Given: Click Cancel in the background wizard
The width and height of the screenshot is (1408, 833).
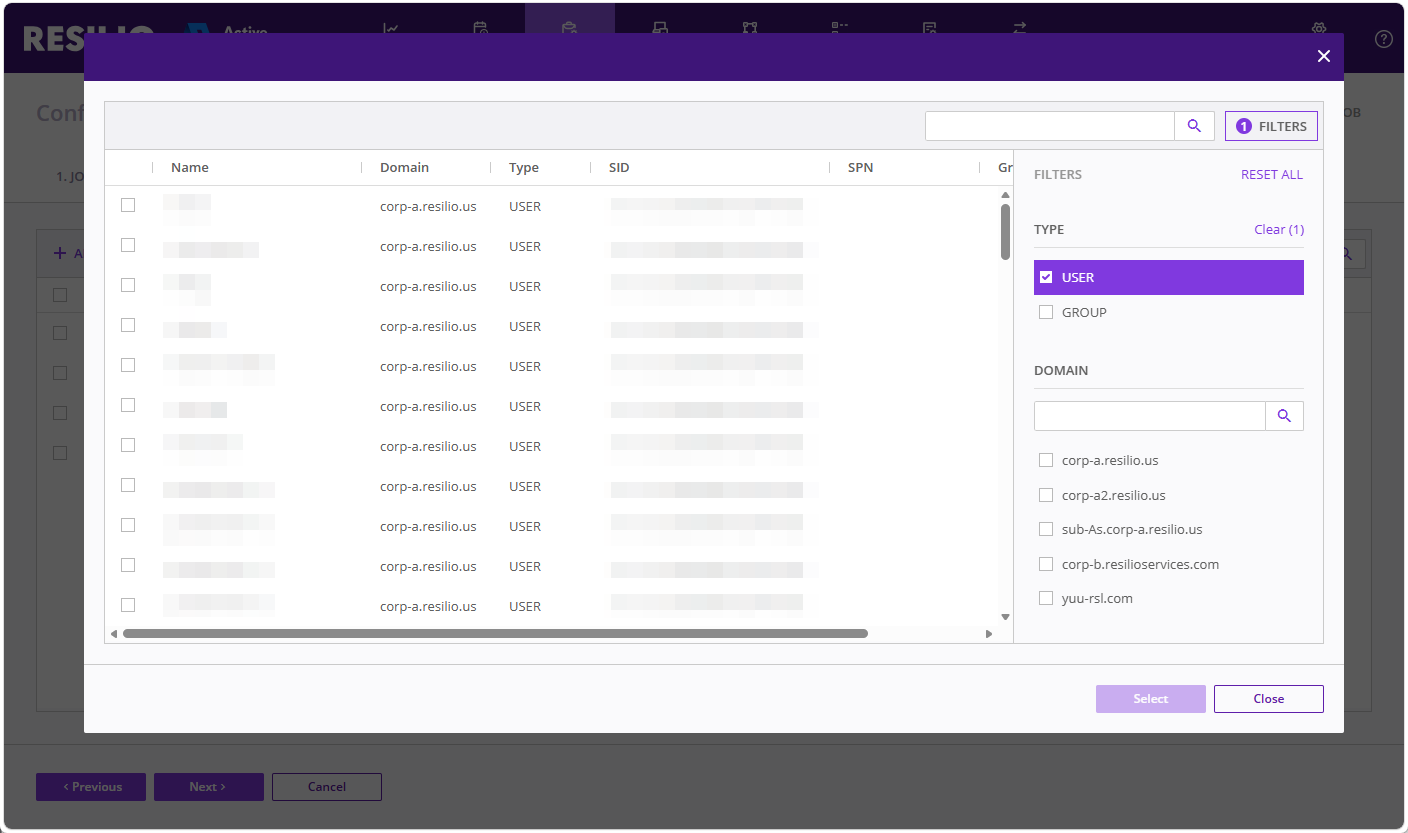Looking at the screenshot, I should point(327,787).
